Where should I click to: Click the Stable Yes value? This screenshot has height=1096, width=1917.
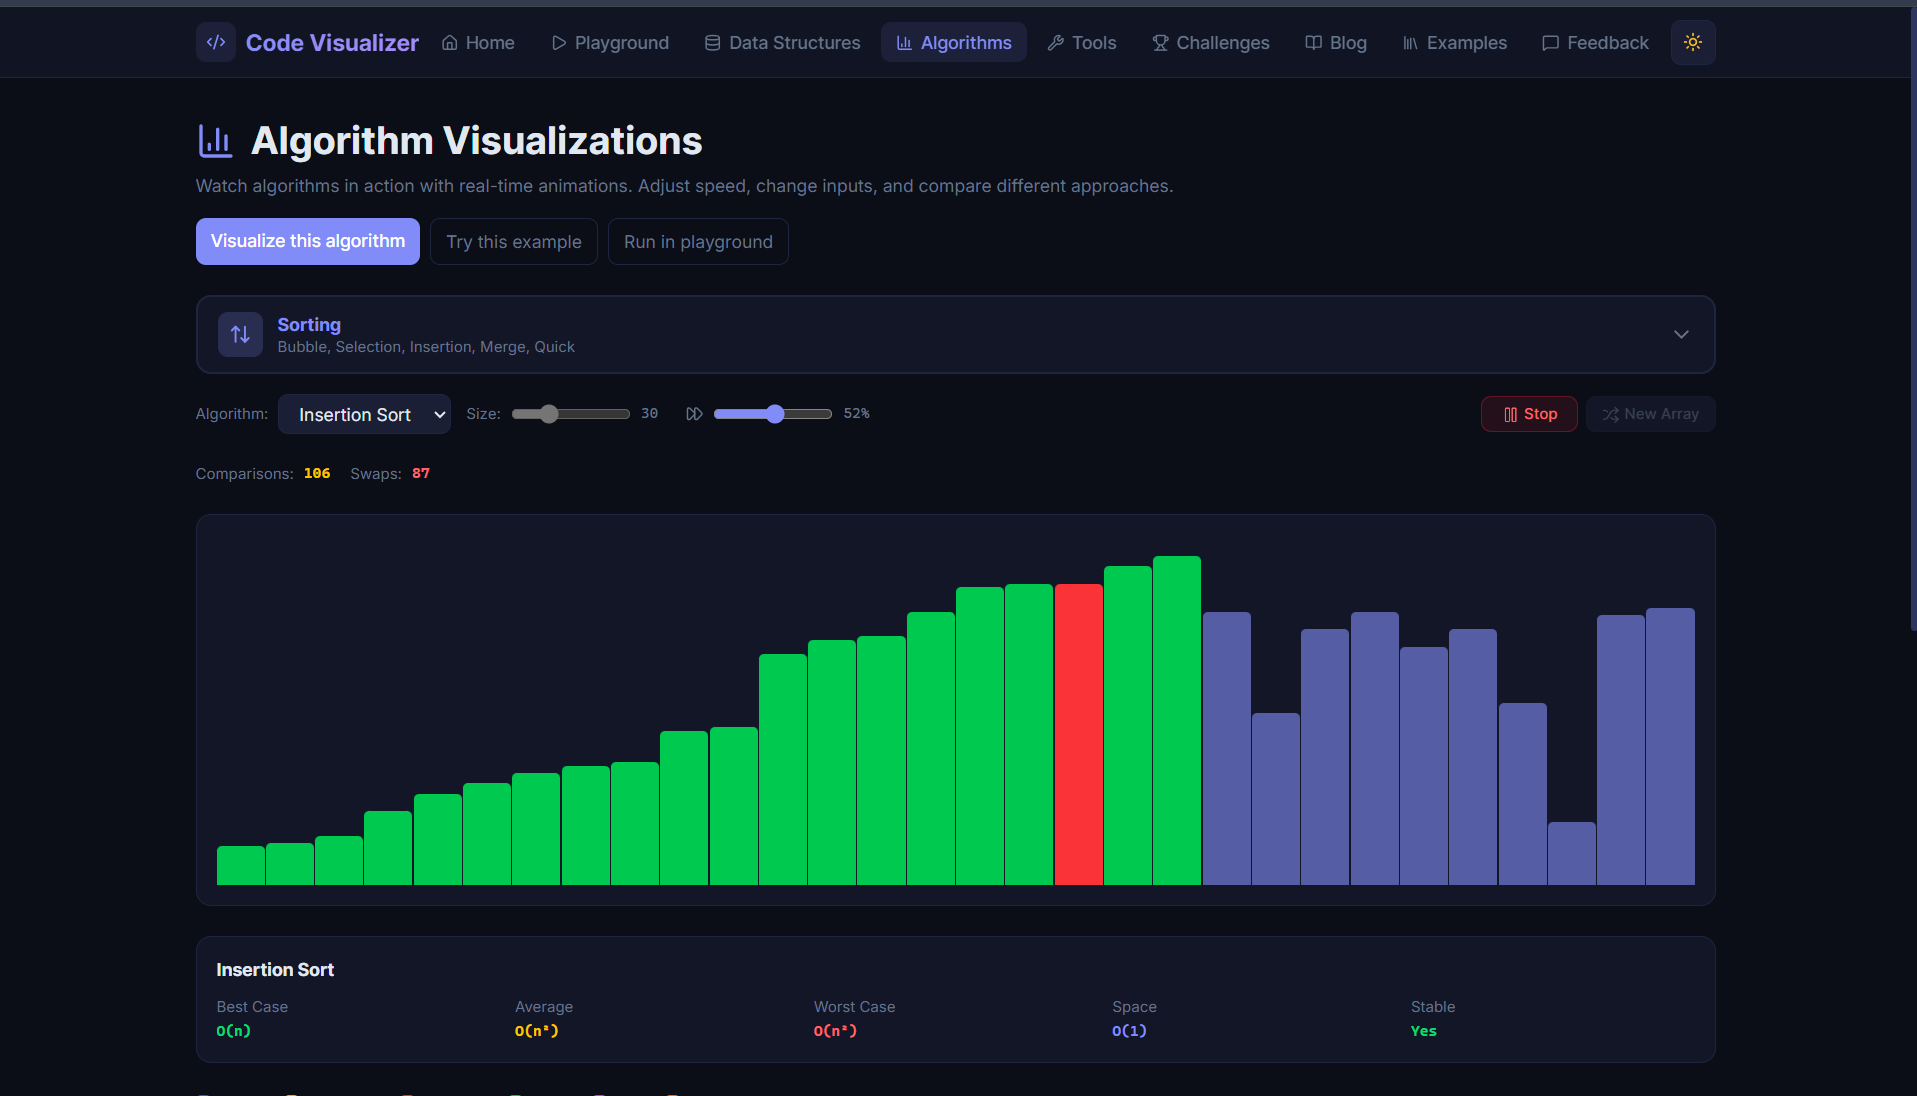tap(1423, 1031)
